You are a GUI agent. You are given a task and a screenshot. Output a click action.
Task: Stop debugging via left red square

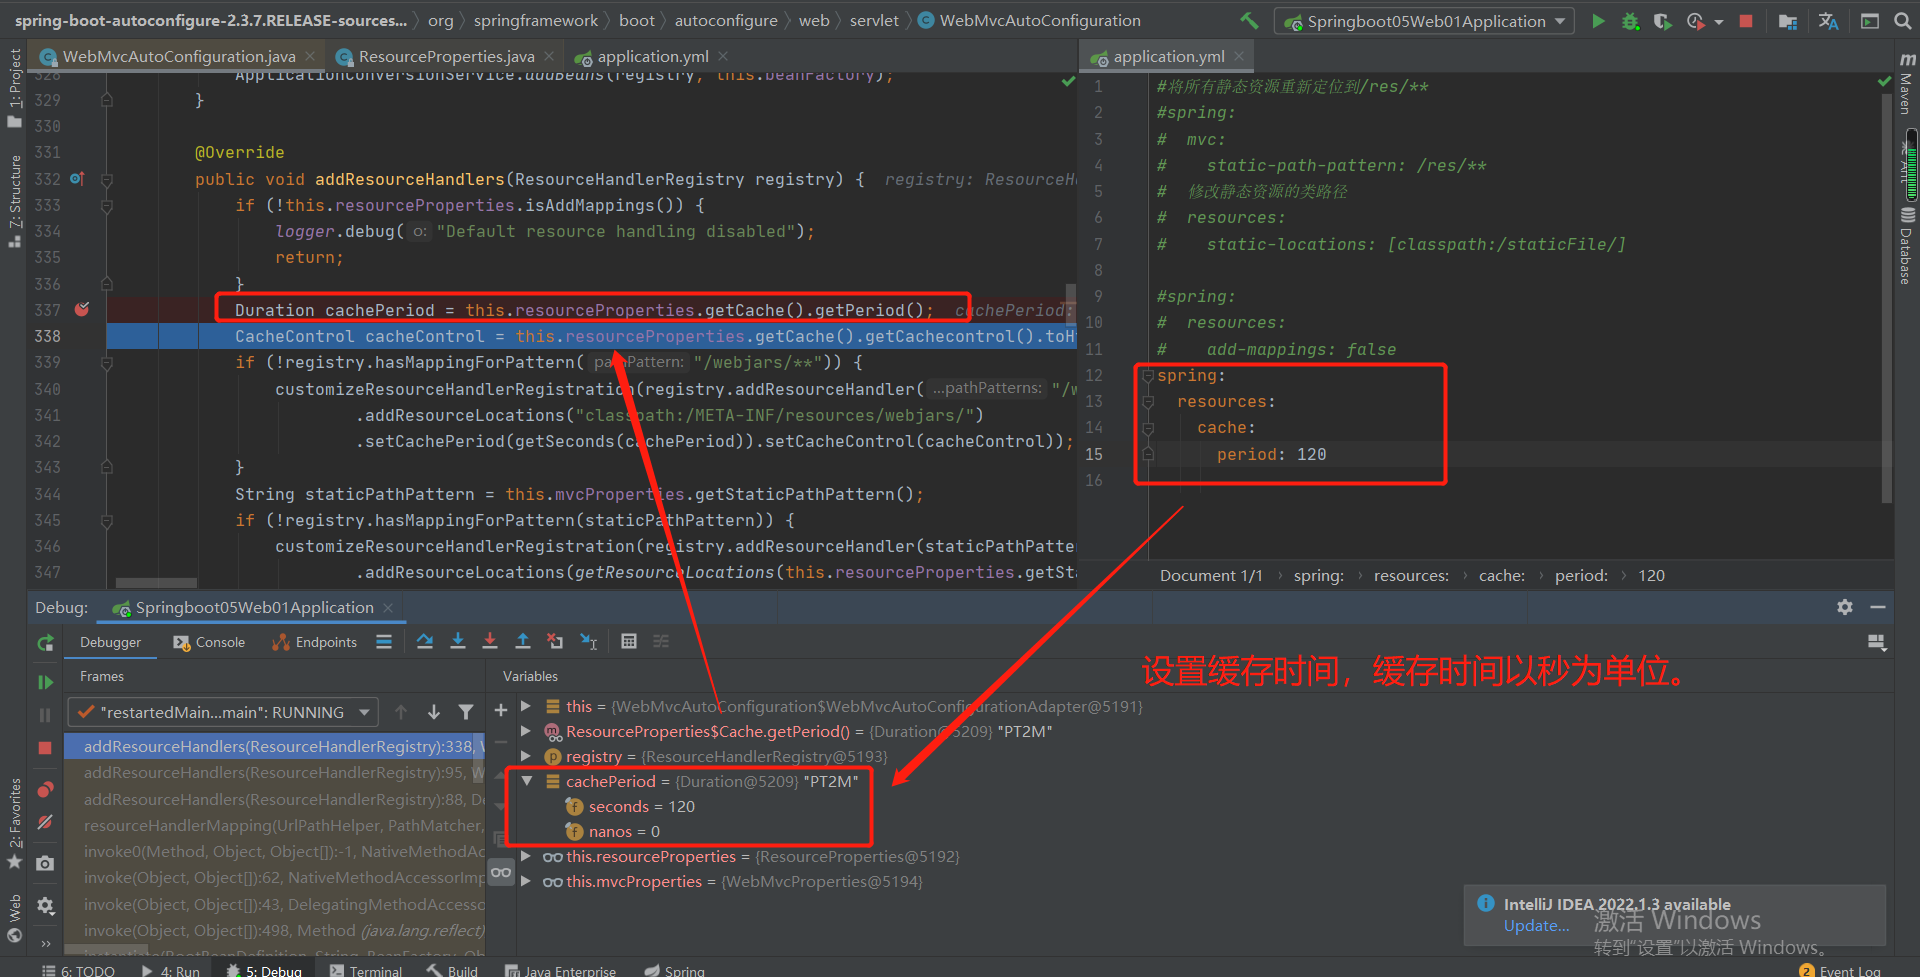pos(45,748)
